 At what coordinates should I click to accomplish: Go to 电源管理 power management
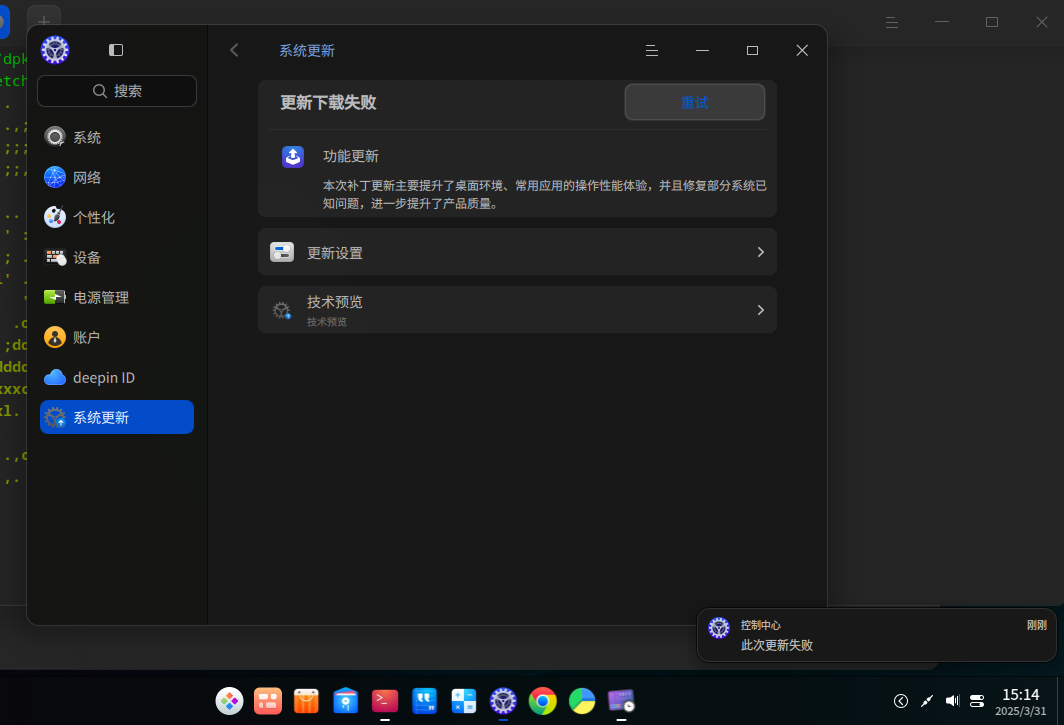point(117,297)
